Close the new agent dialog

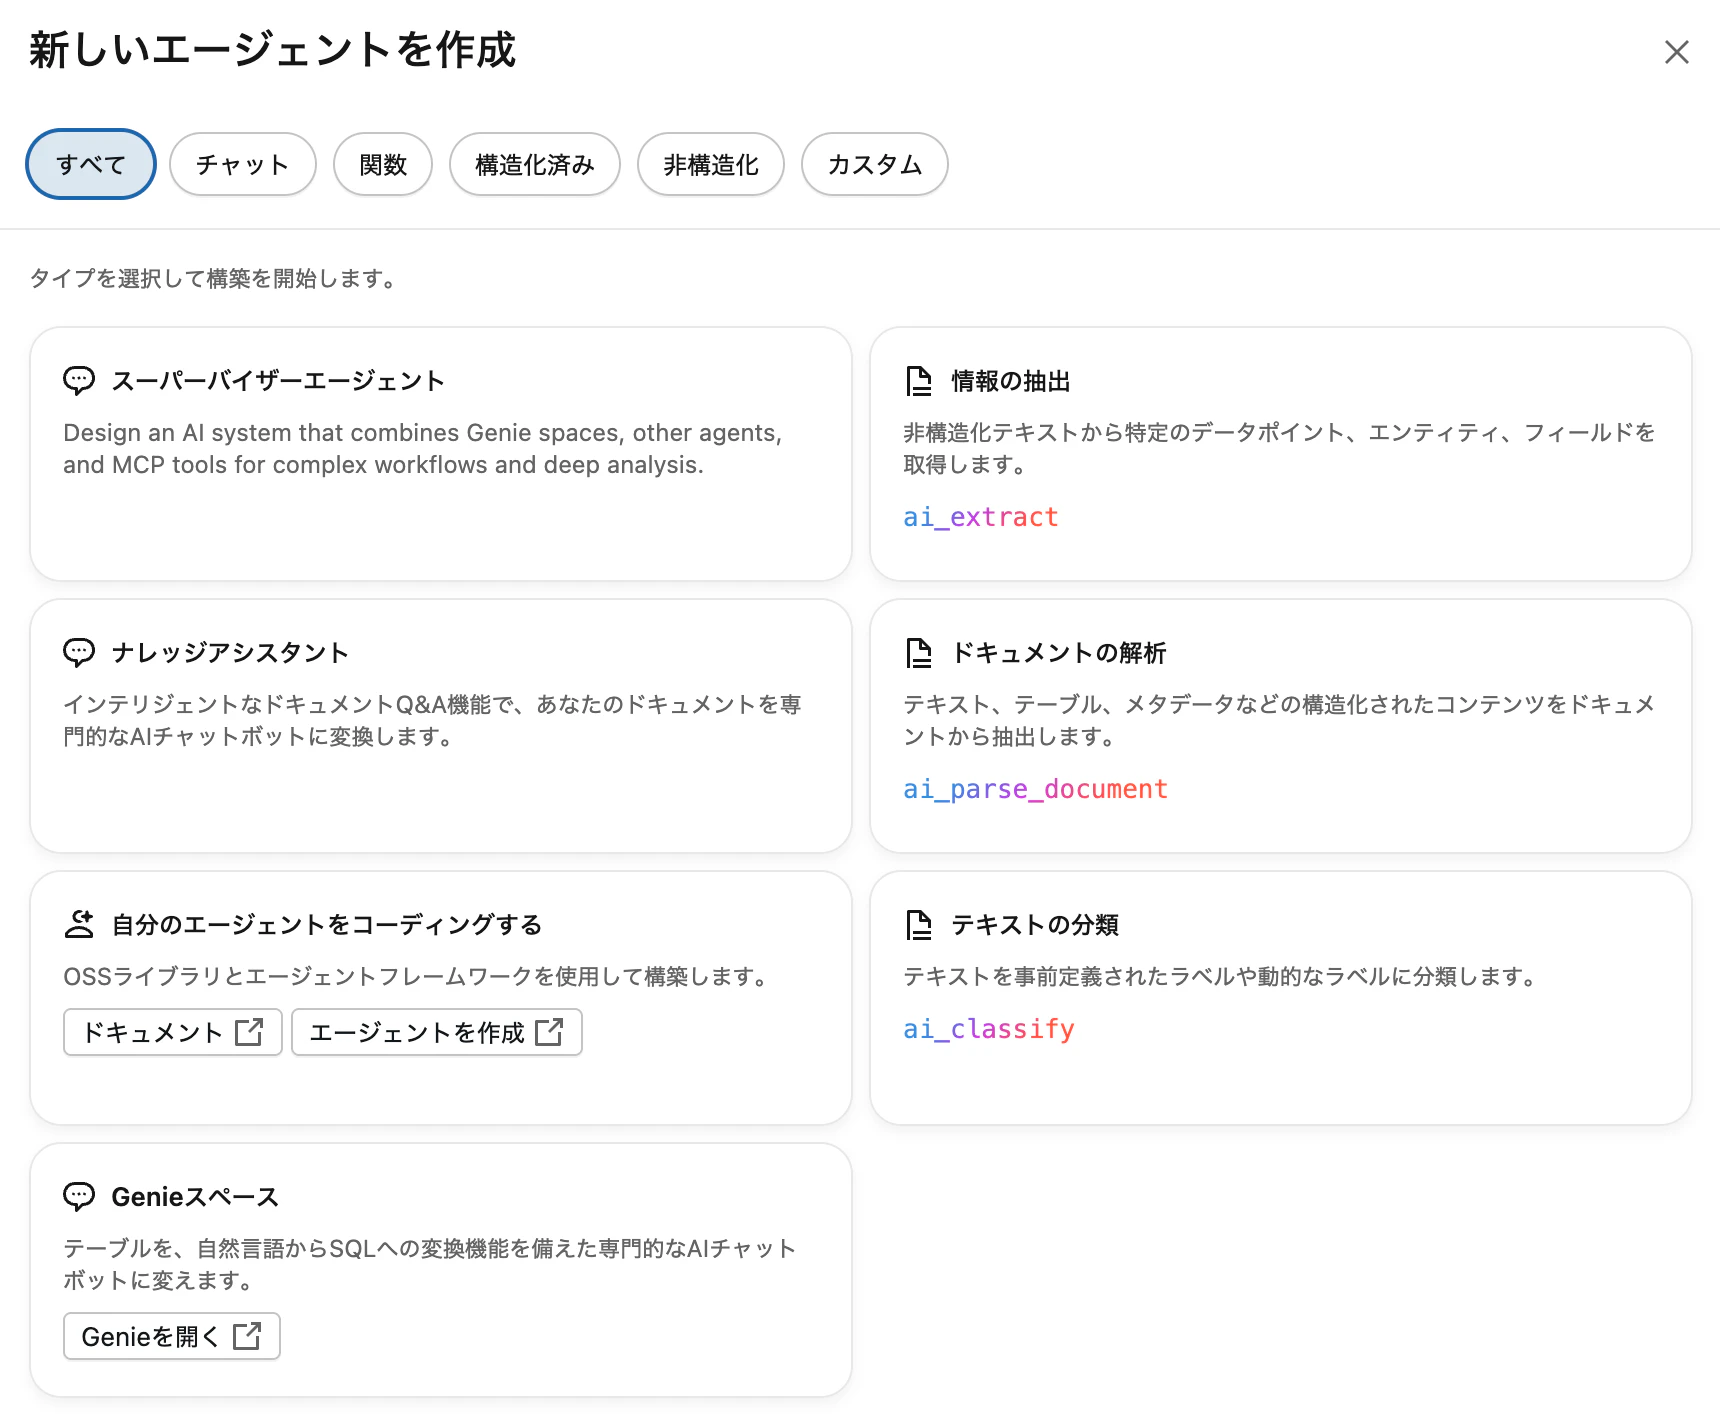pyautogui.click(x=1676, y=52)
